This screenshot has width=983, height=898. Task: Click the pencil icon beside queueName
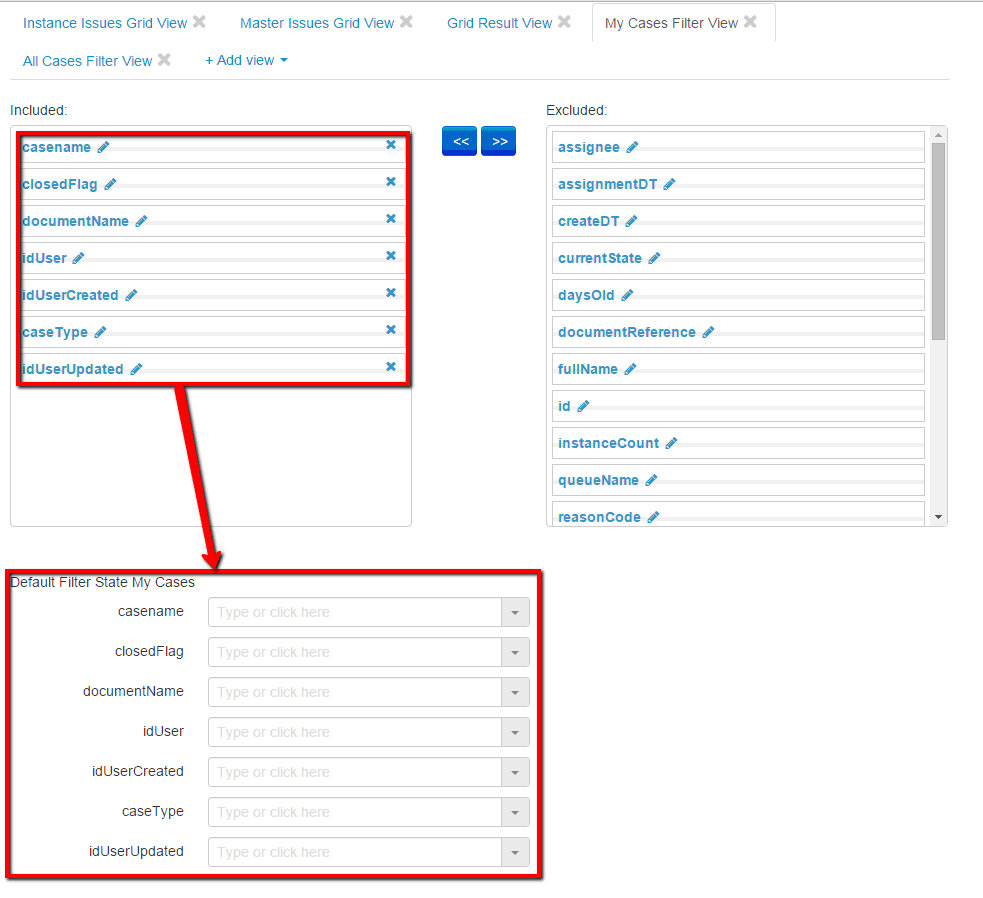tap(651, 480)
